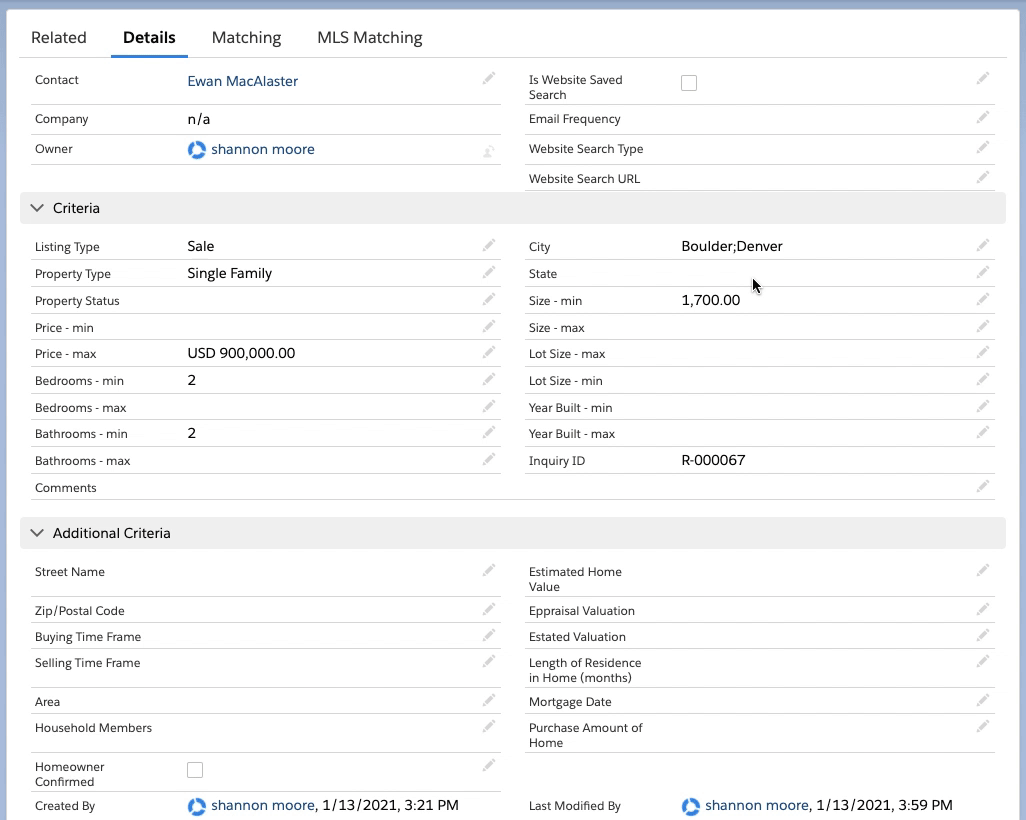
Task: Edit Street Name pencil icon
Action: click(489, 571)
